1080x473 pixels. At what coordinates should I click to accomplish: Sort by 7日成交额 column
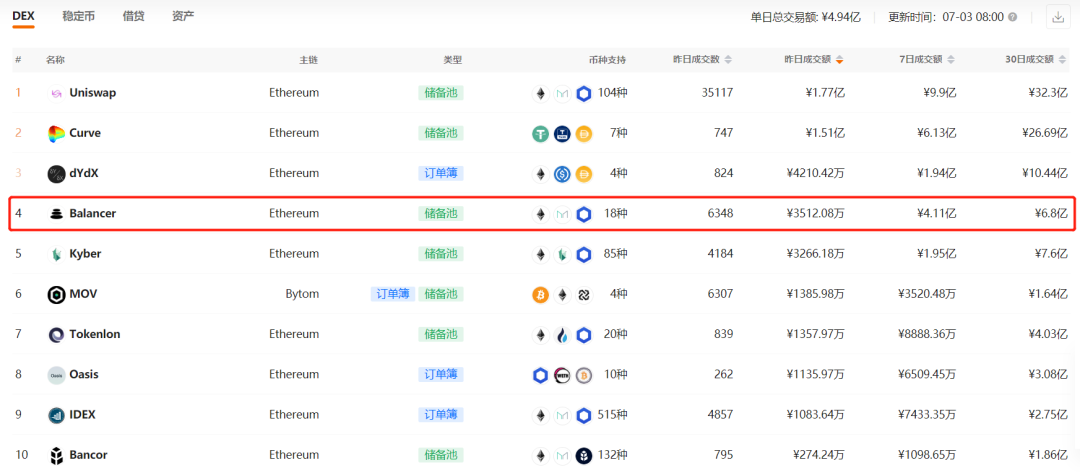(x=951, y=60)
